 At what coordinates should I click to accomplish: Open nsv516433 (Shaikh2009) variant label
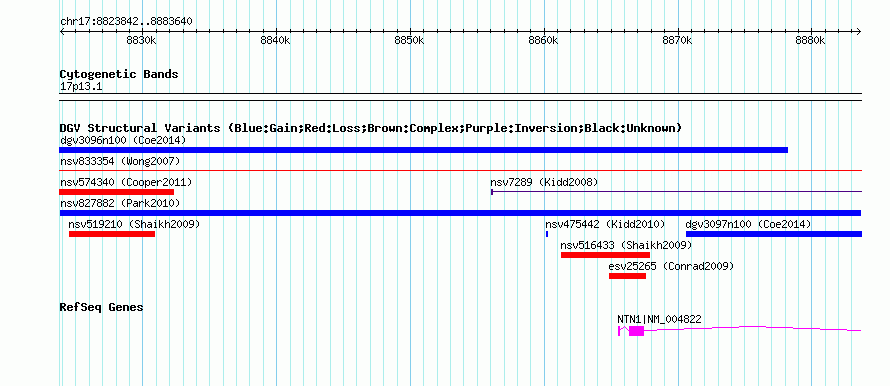626,245
